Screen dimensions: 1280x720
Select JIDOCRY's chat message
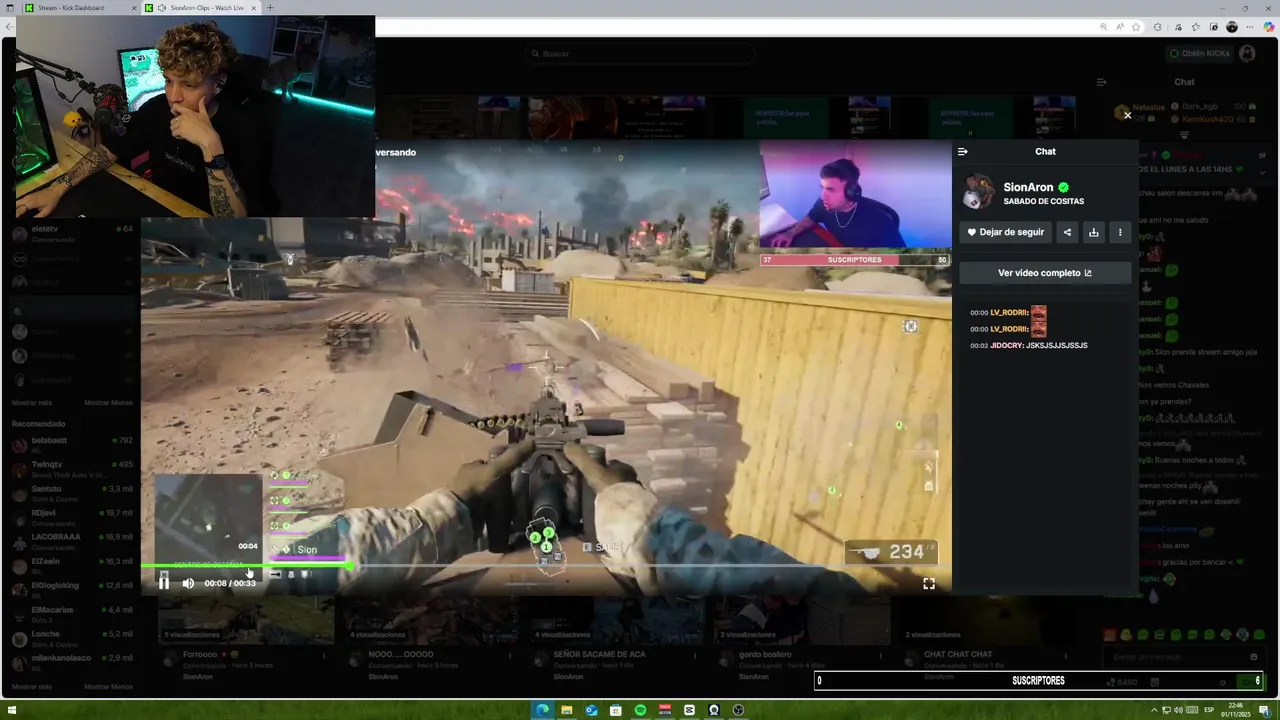pyautogui.click(x=1028, y=345)
